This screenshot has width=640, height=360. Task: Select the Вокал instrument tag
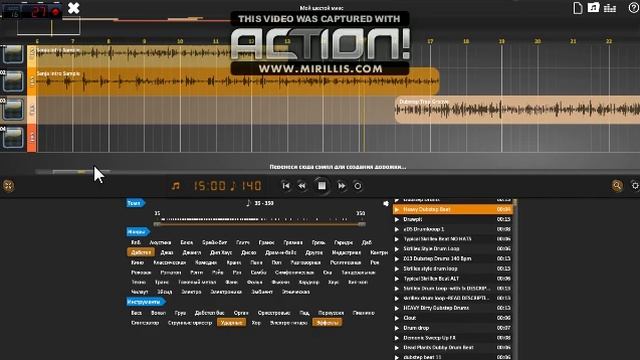(x=158, y=313)
